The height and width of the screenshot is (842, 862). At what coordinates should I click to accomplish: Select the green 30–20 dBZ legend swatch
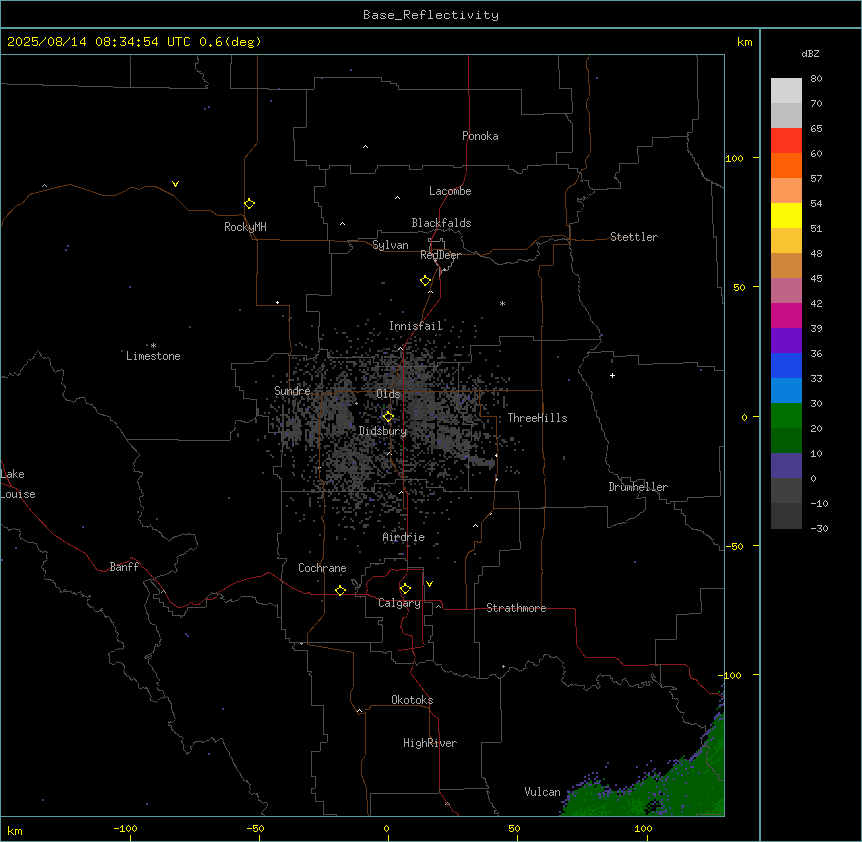click(786, 416)
